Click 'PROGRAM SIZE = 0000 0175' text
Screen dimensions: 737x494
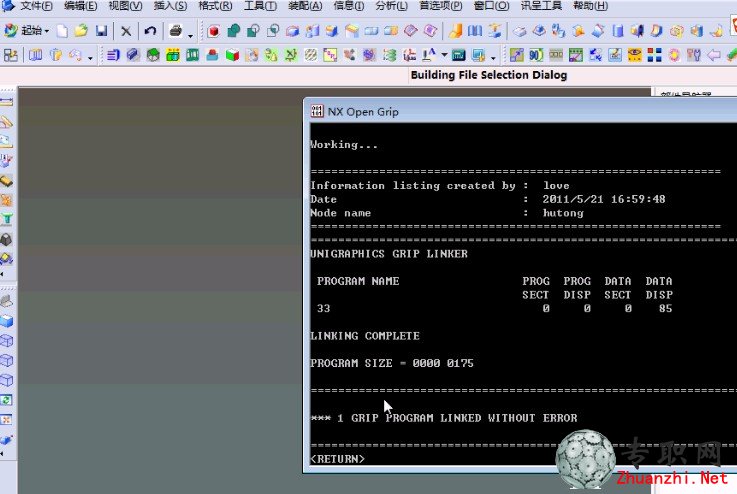(x=392, y=363)
